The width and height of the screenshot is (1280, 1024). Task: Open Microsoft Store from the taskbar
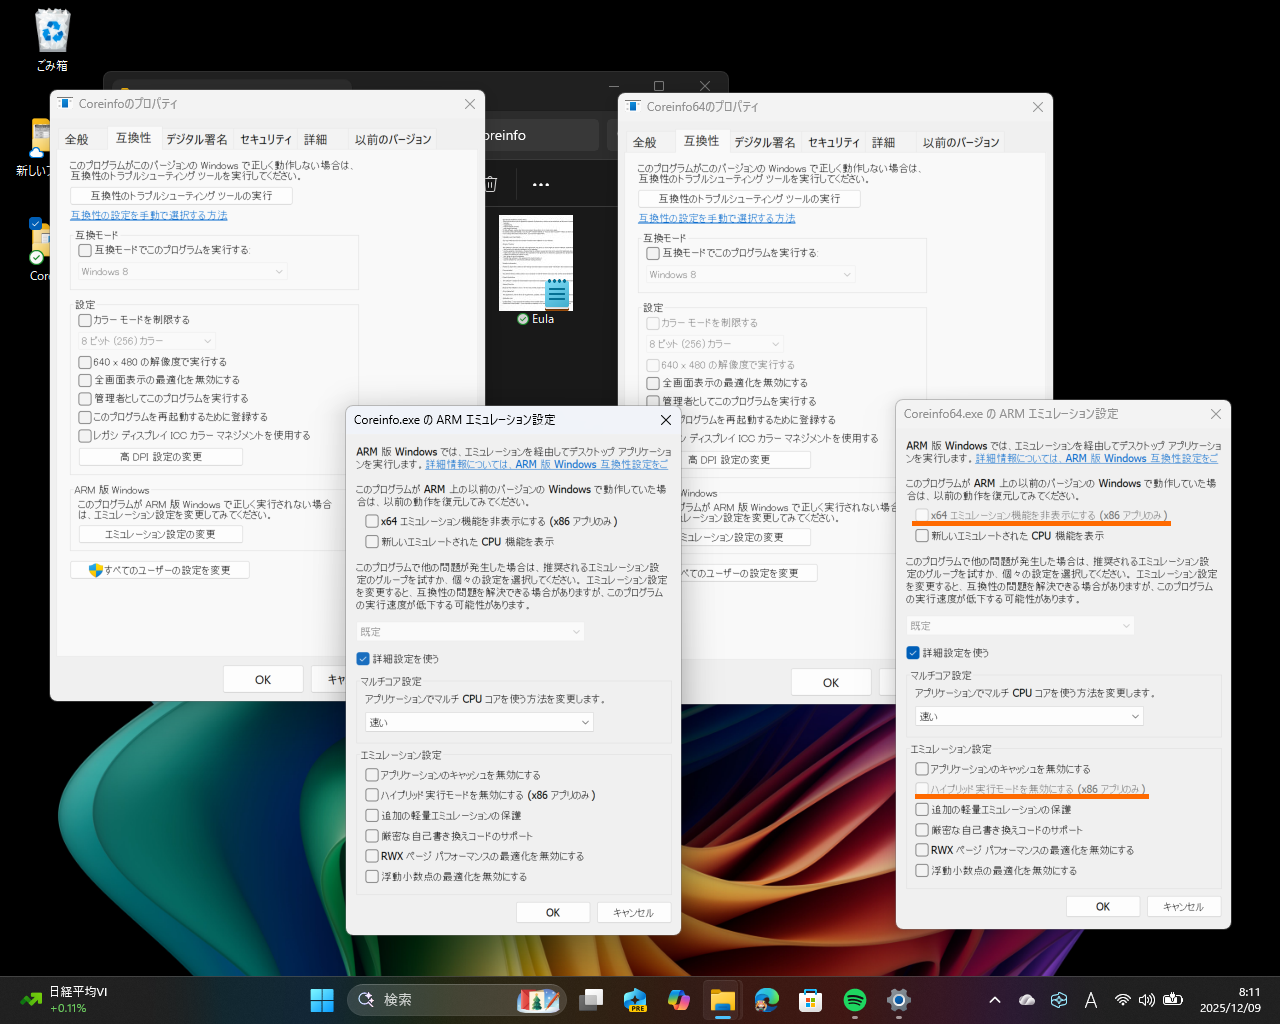(x=810, y=999)
